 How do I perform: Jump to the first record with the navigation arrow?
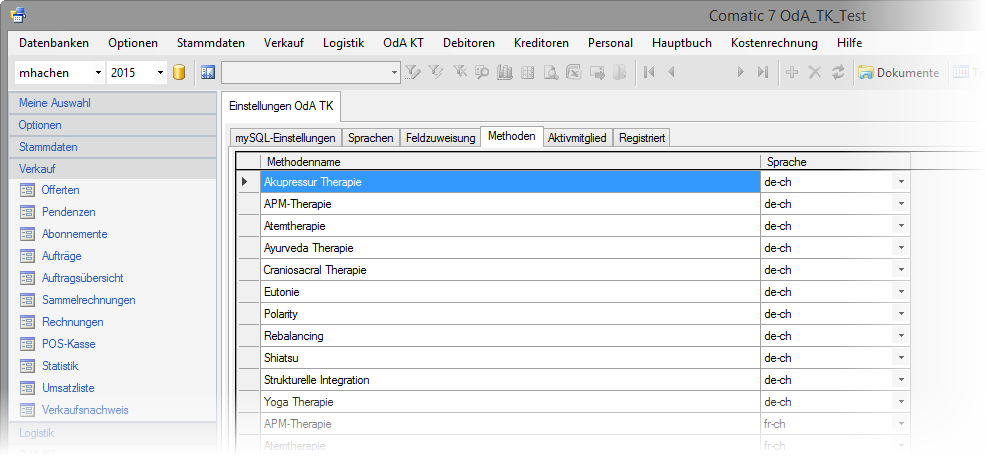(x=650, y=72)
